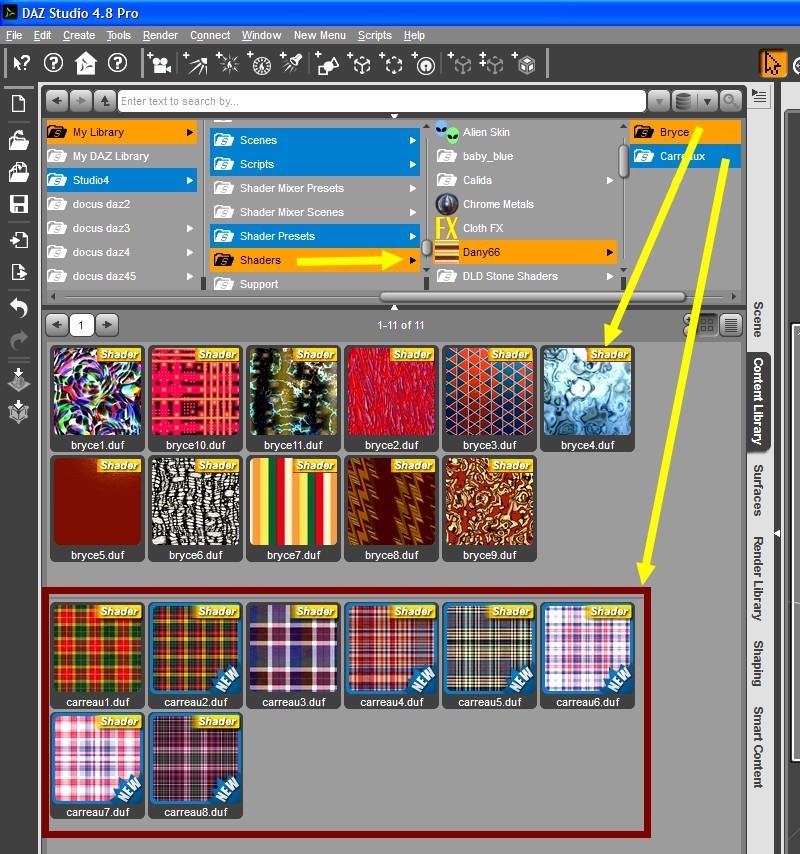Click the Import icon with inward arrow
The height and width of the screenshot is (854, 800).
[x=19, y=240]
